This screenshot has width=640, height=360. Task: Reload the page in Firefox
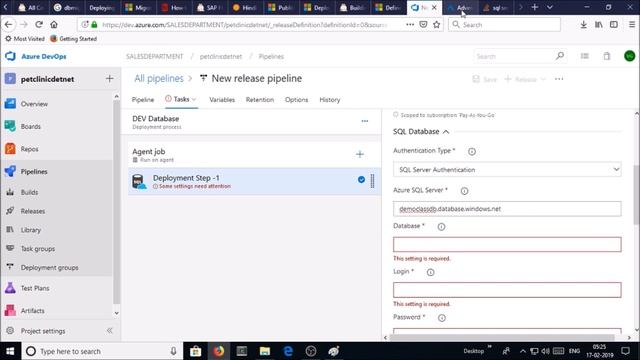[39, 24]
